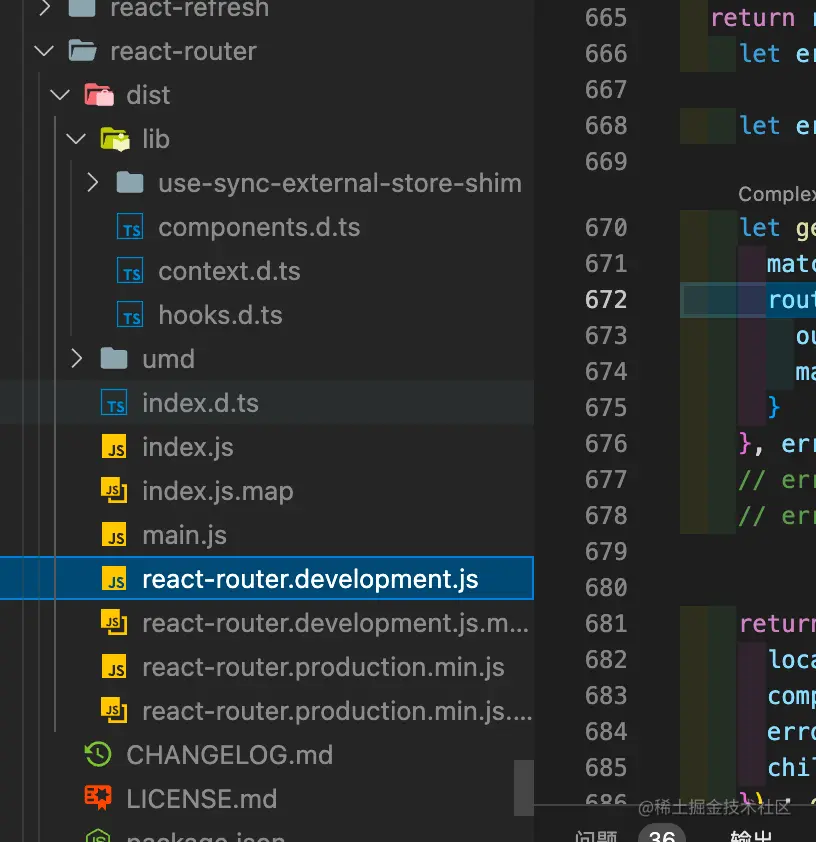Expand the react-refresh folder chevron
816x842 pixels.
[x=44, y=8]
